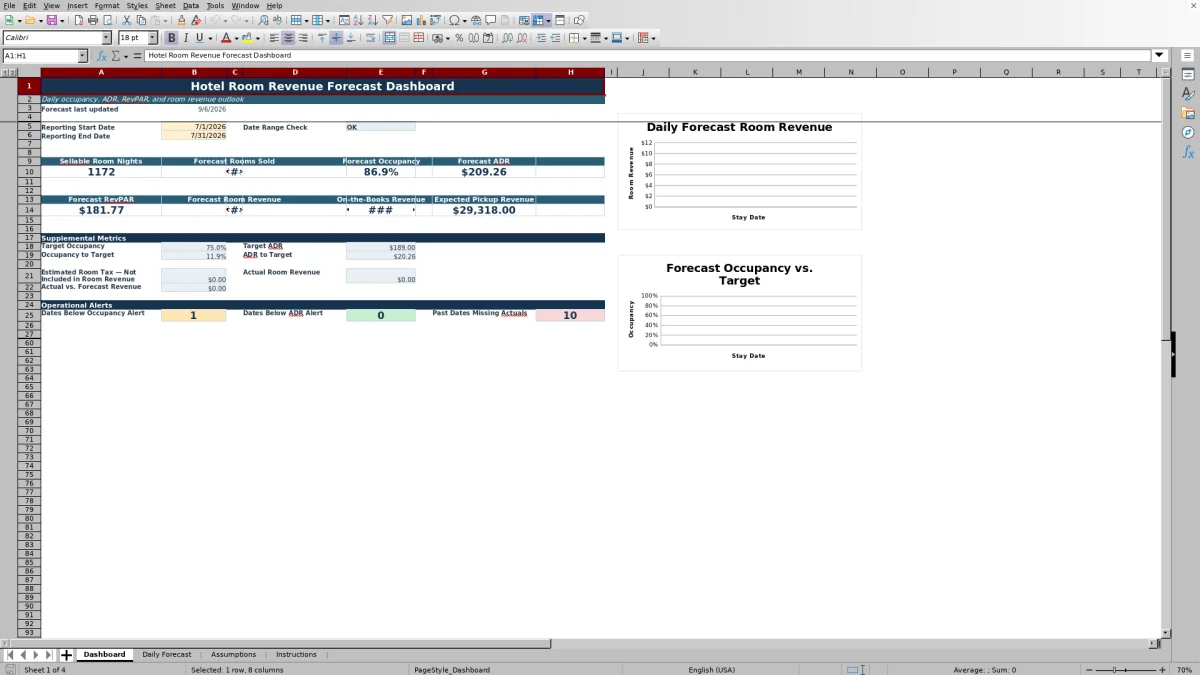Screen dimensions: 1200x675
Task: Click the Sum sigma icon in formula bar
Action: pyautogui.click(x=116, y=56)
